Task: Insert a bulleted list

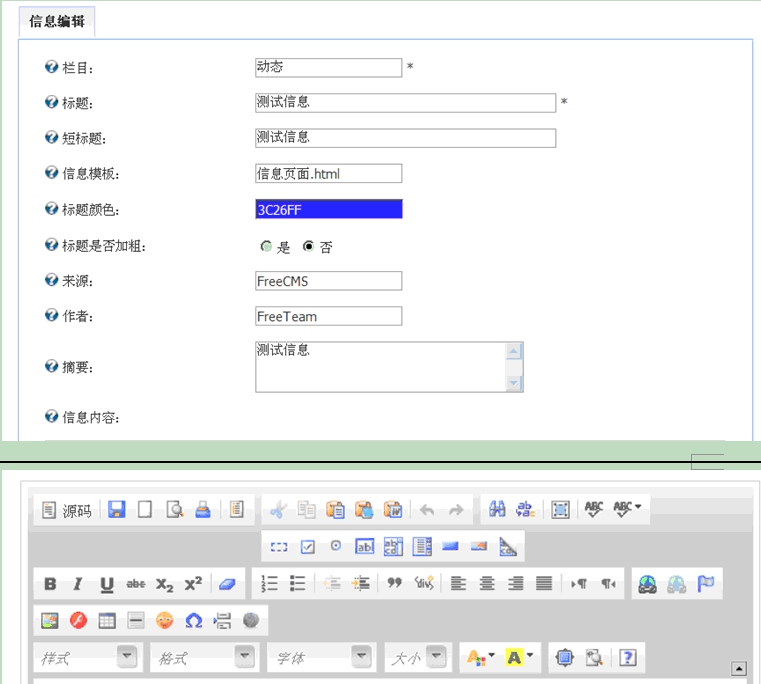Action: pos(298,583)
